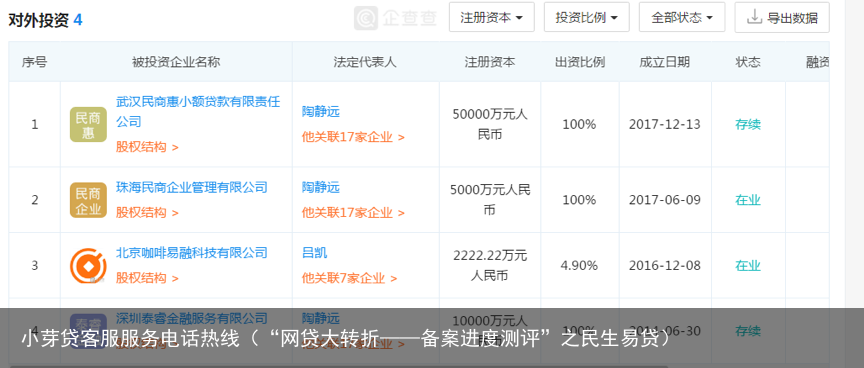Open 他关联17家企业 link in row 1

[x=353, y=137]
